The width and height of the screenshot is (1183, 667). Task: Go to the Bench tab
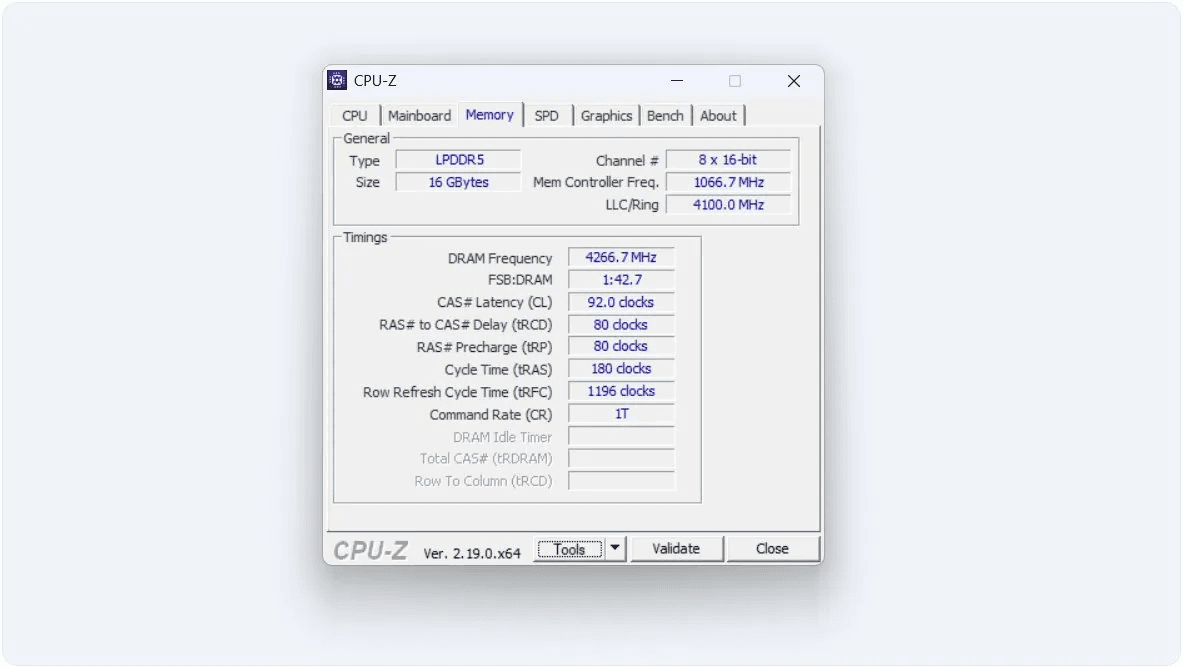665,115
